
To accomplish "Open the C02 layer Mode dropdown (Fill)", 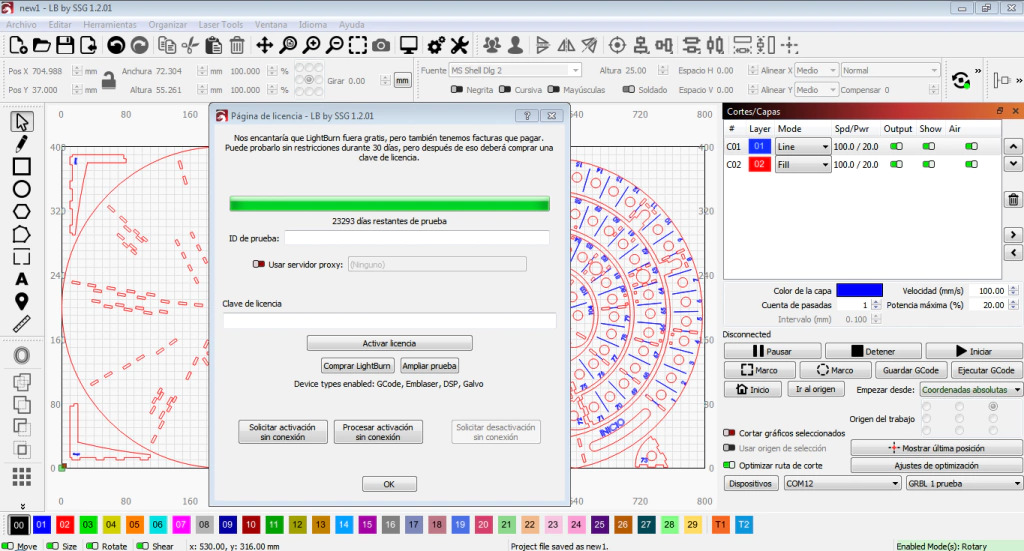I will 802,165.
